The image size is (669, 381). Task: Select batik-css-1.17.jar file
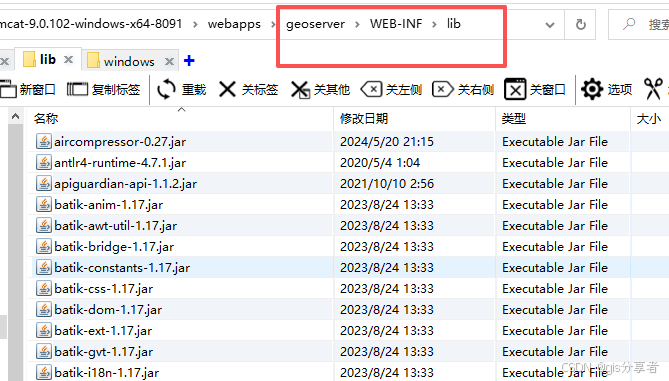[103, 289]
